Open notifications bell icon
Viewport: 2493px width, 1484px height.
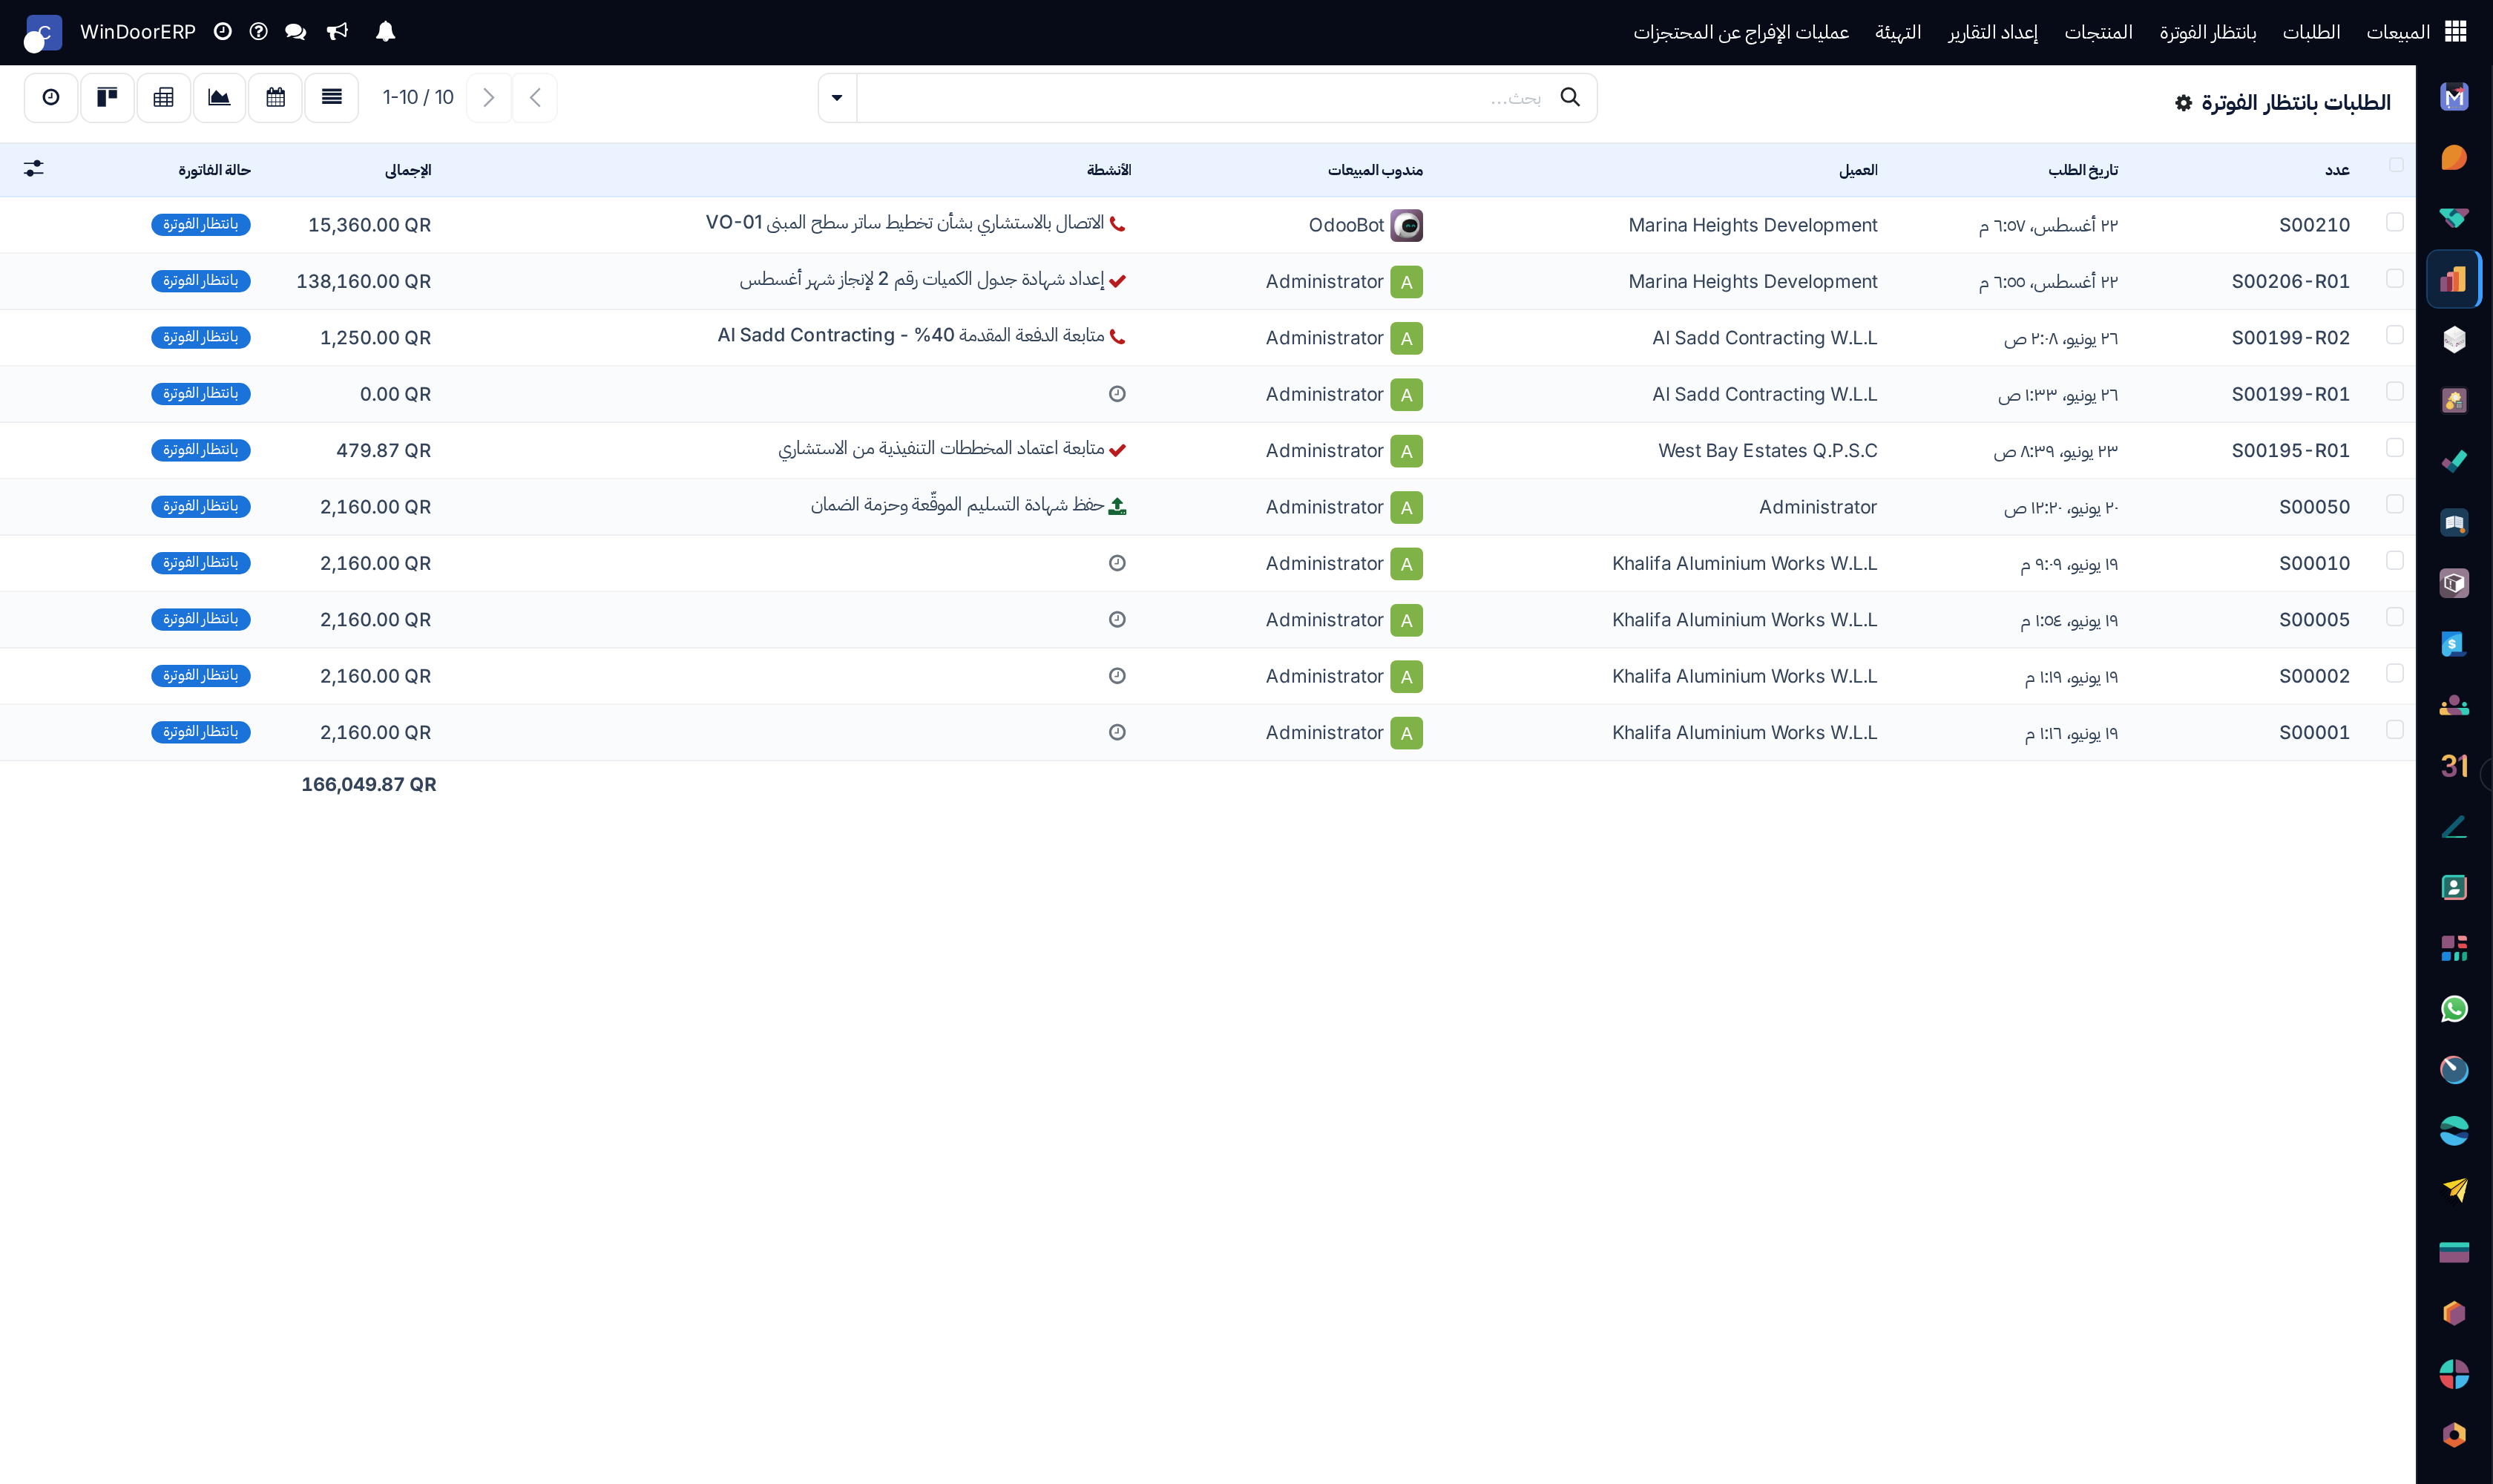[x=385, y=32]
